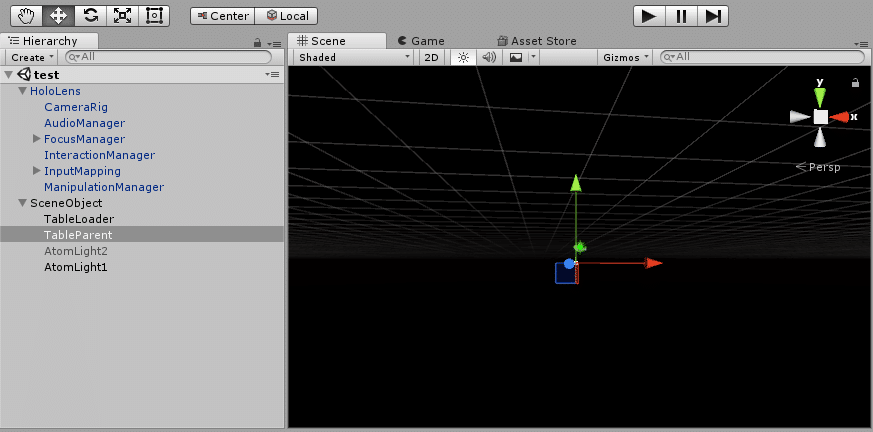The height and width of the screenshot is (432, 873).
Task: Select the TableLoader object
Action: (x=79, y=219)
